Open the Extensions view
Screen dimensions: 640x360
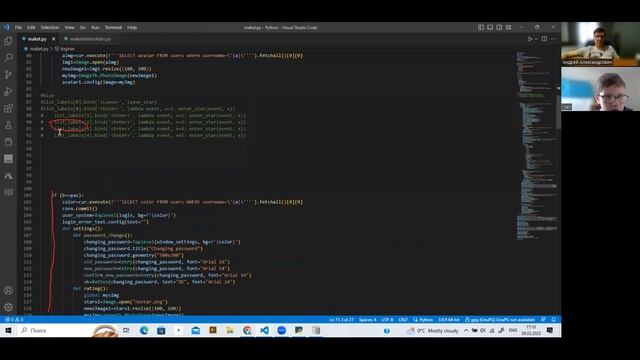coord(8,109)
